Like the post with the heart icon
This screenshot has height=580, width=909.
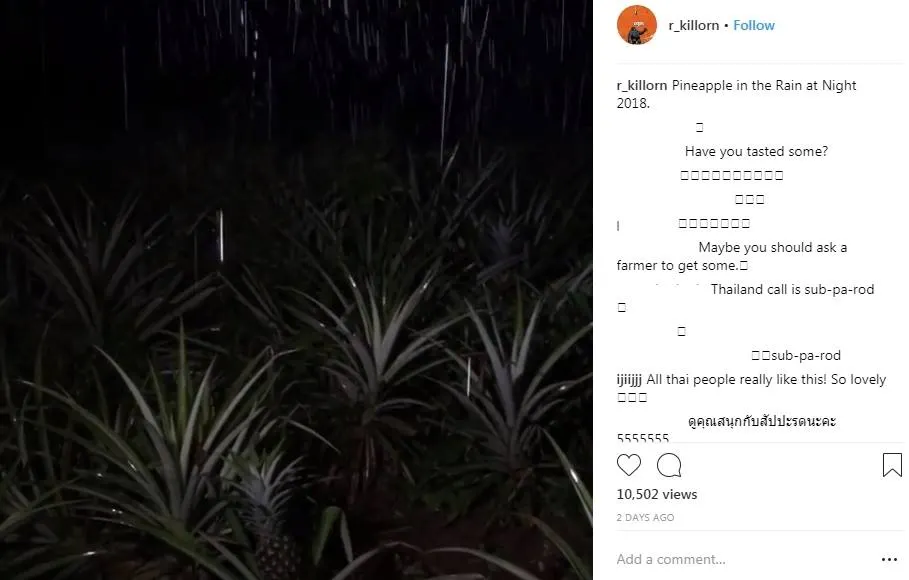pyautogui.click(x=628, y=465)
